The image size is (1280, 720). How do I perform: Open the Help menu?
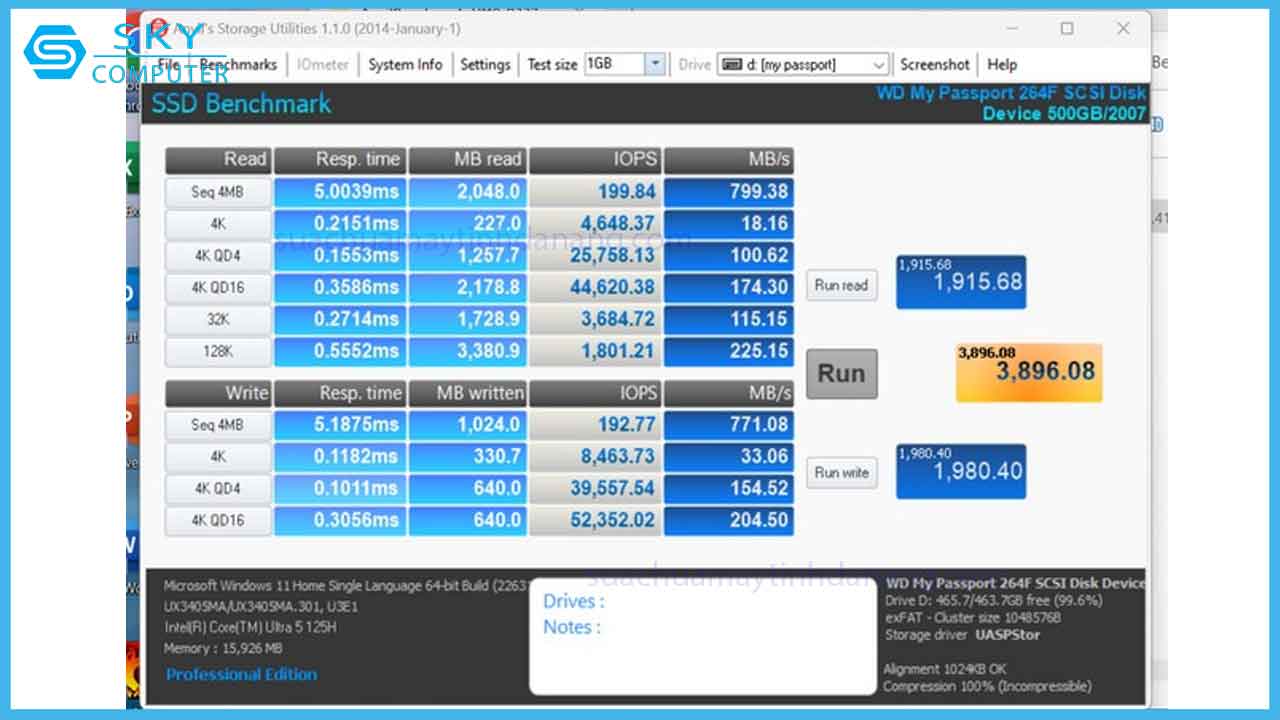1002,64
